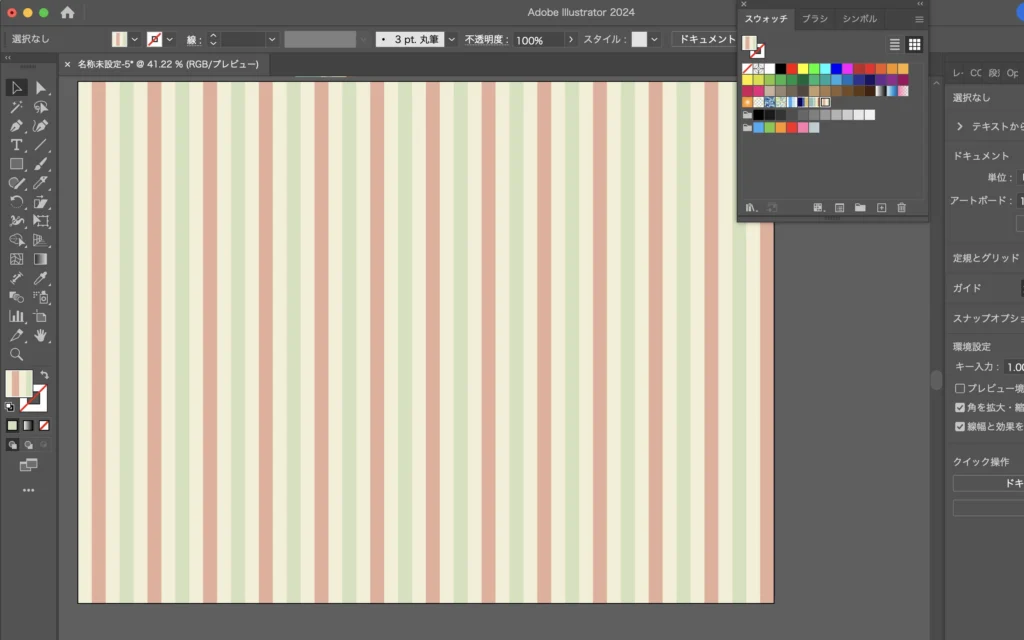
Task: Create a new swatch with plus icon
Action: pyautogui.click(x=881, y=208)
